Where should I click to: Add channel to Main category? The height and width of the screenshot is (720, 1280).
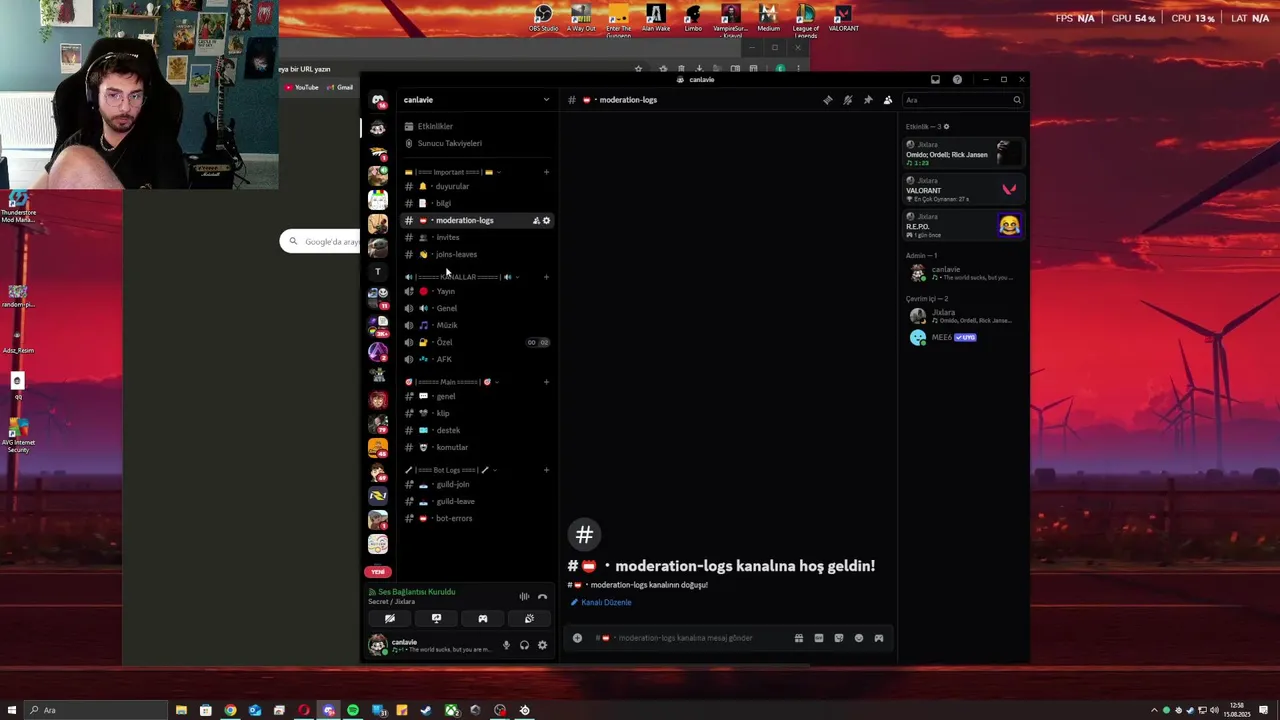click(546, 382)
